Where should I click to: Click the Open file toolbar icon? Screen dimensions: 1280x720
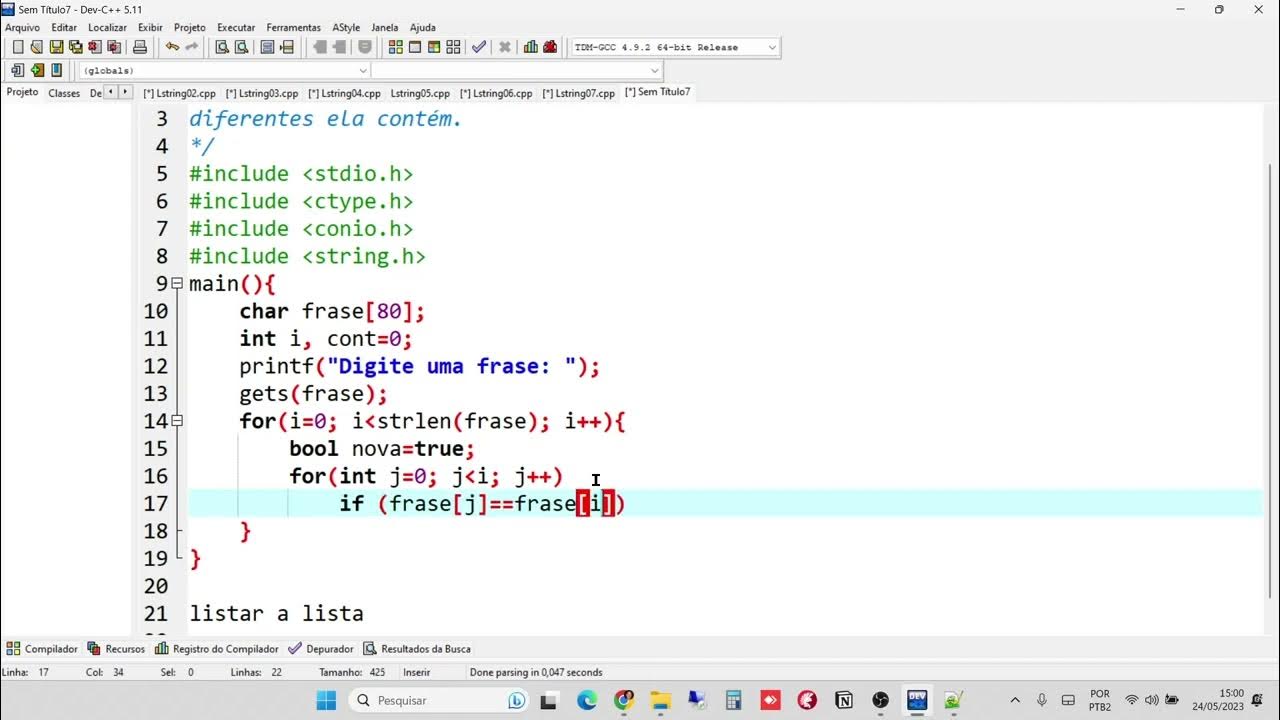point(36,47)
